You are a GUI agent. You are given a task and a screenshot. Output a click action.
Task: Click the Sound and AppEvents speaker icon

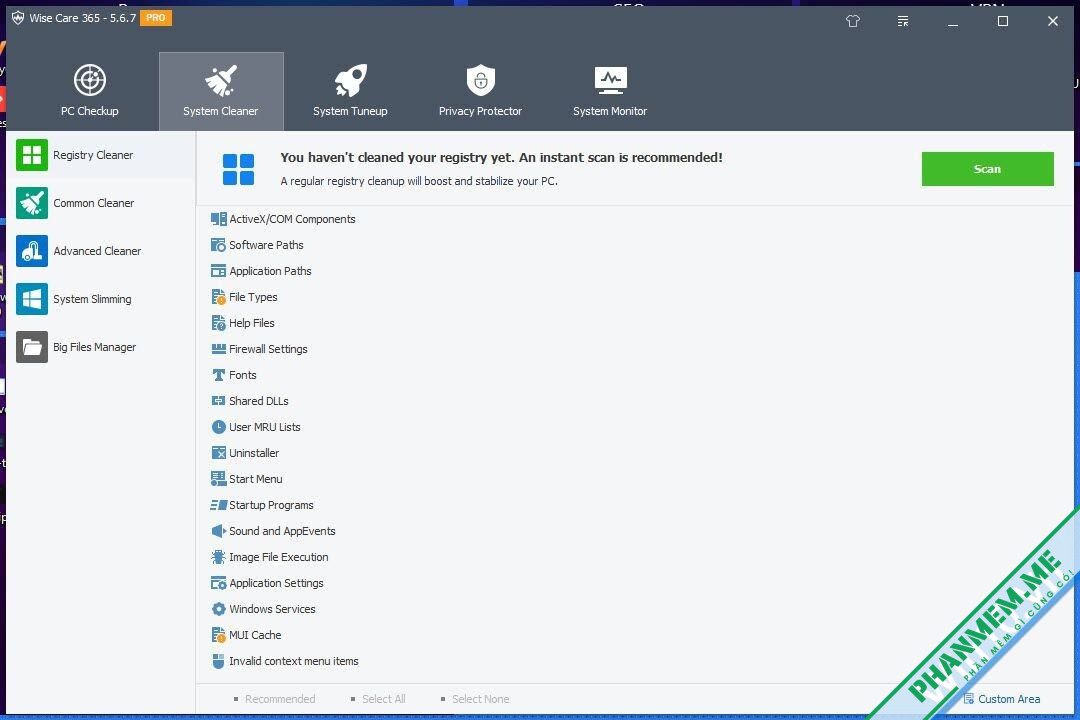click(218, 531)
